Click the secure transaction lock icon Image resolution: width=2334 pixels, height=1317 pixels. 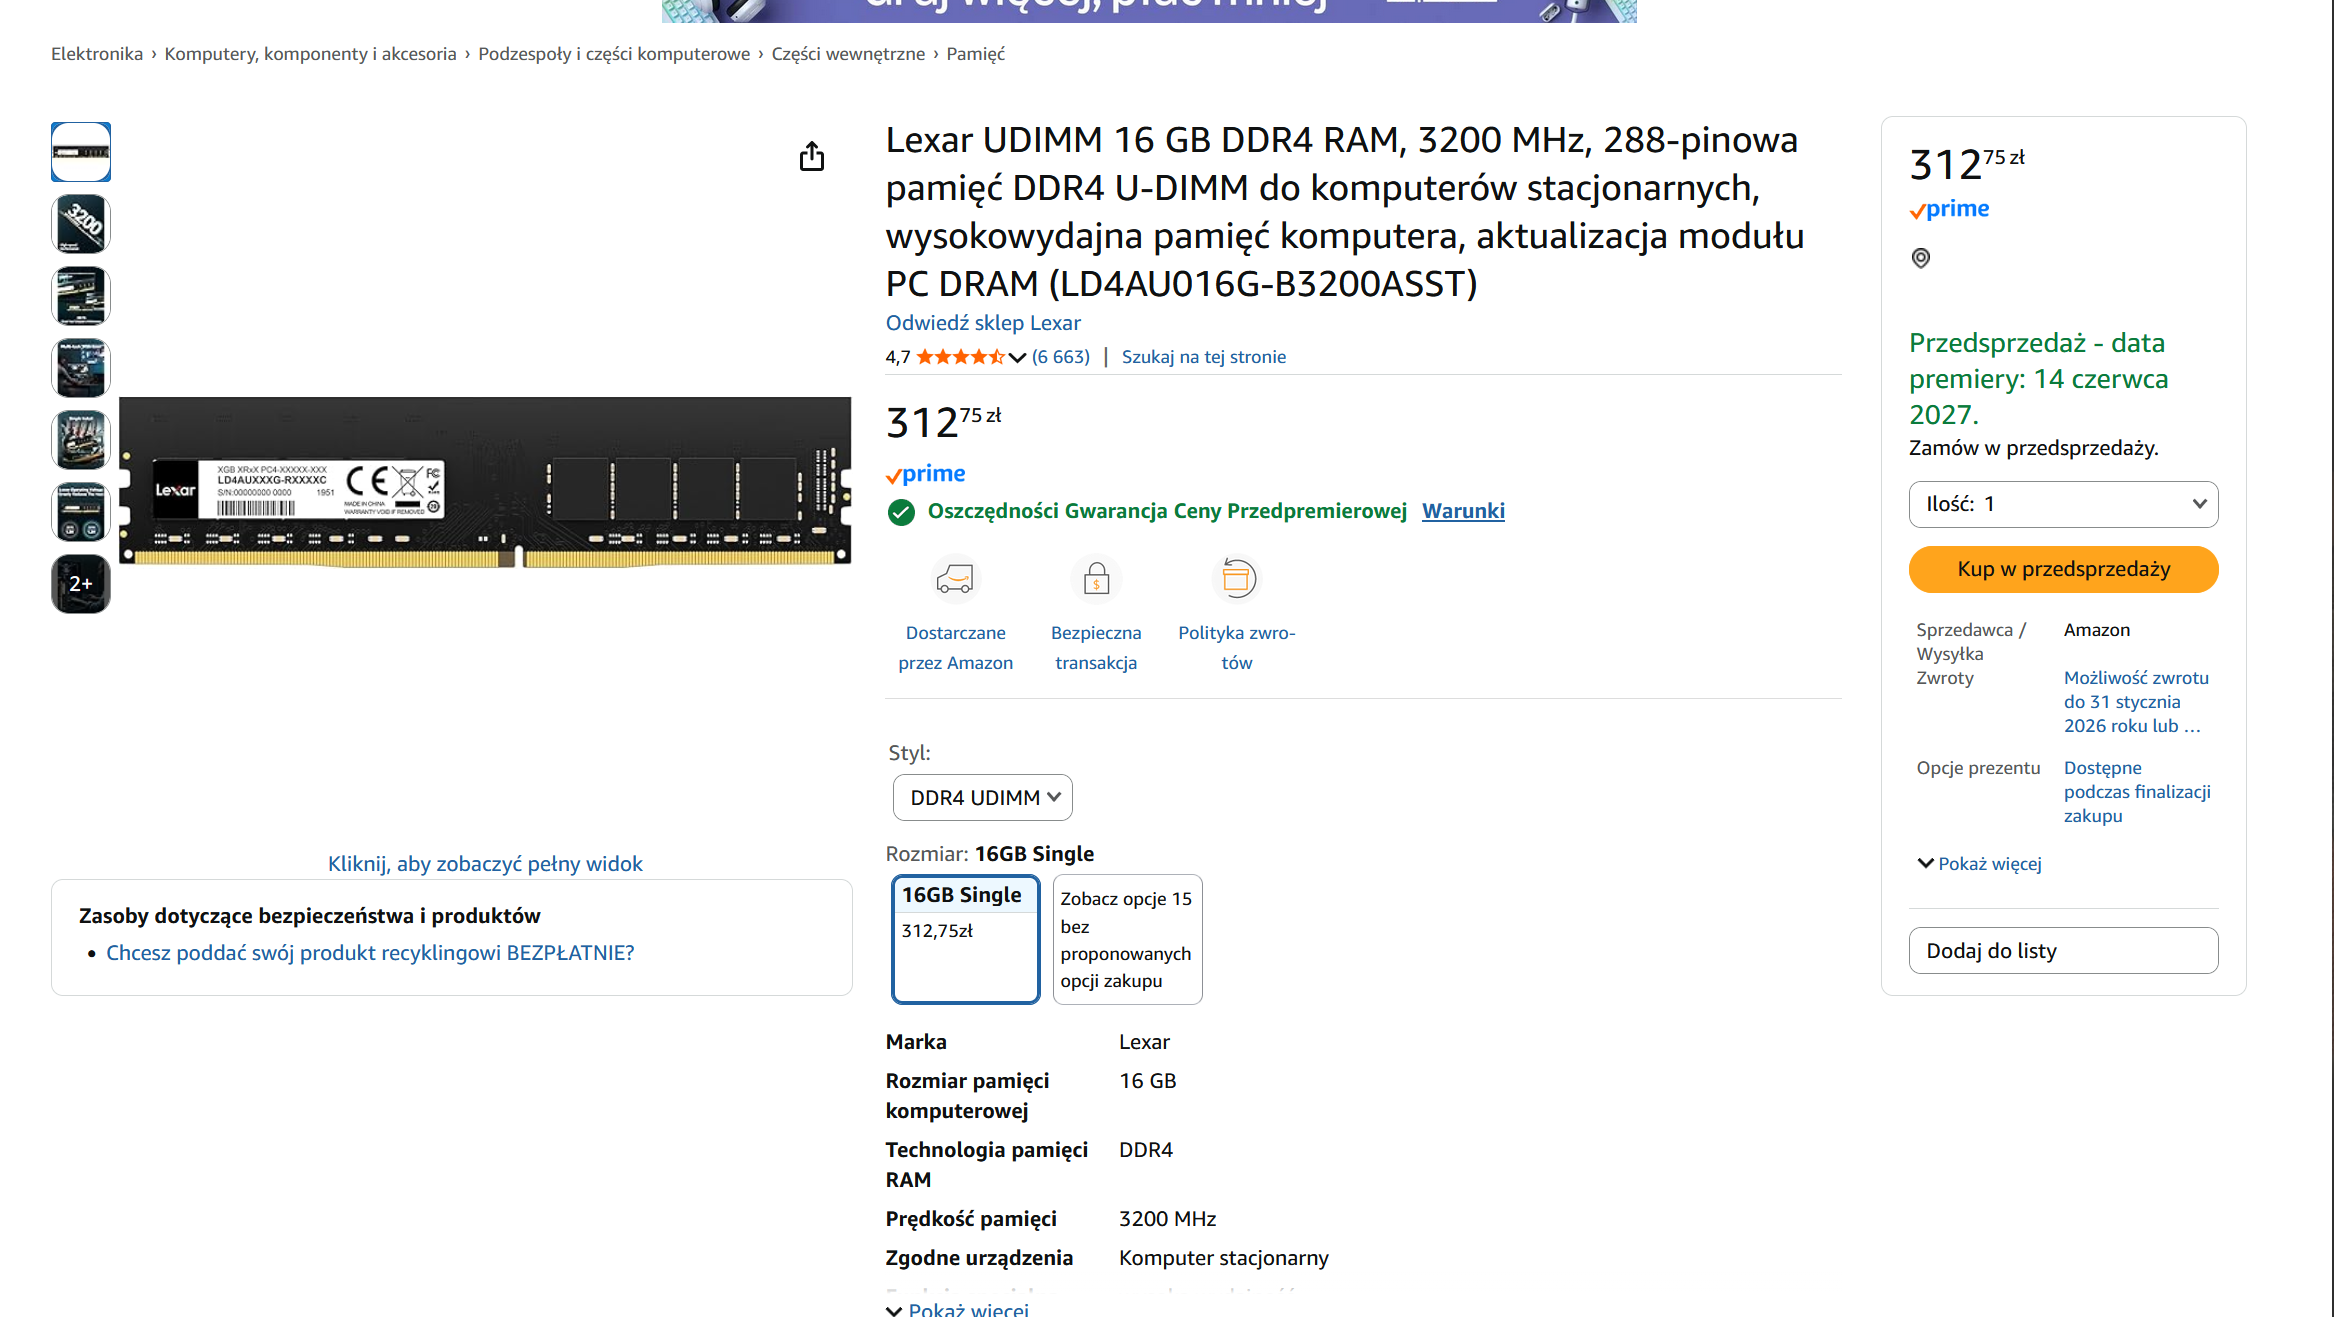point(1096,579)
